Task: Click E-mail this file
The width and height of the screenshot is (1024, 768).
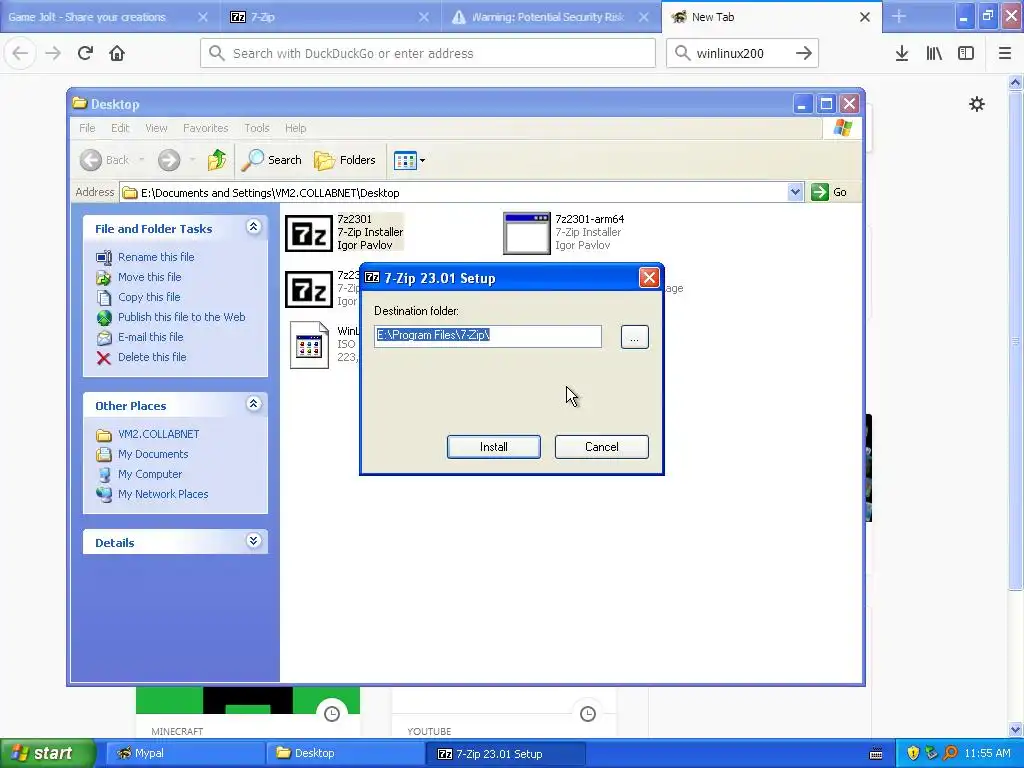Action: (150, 337)
